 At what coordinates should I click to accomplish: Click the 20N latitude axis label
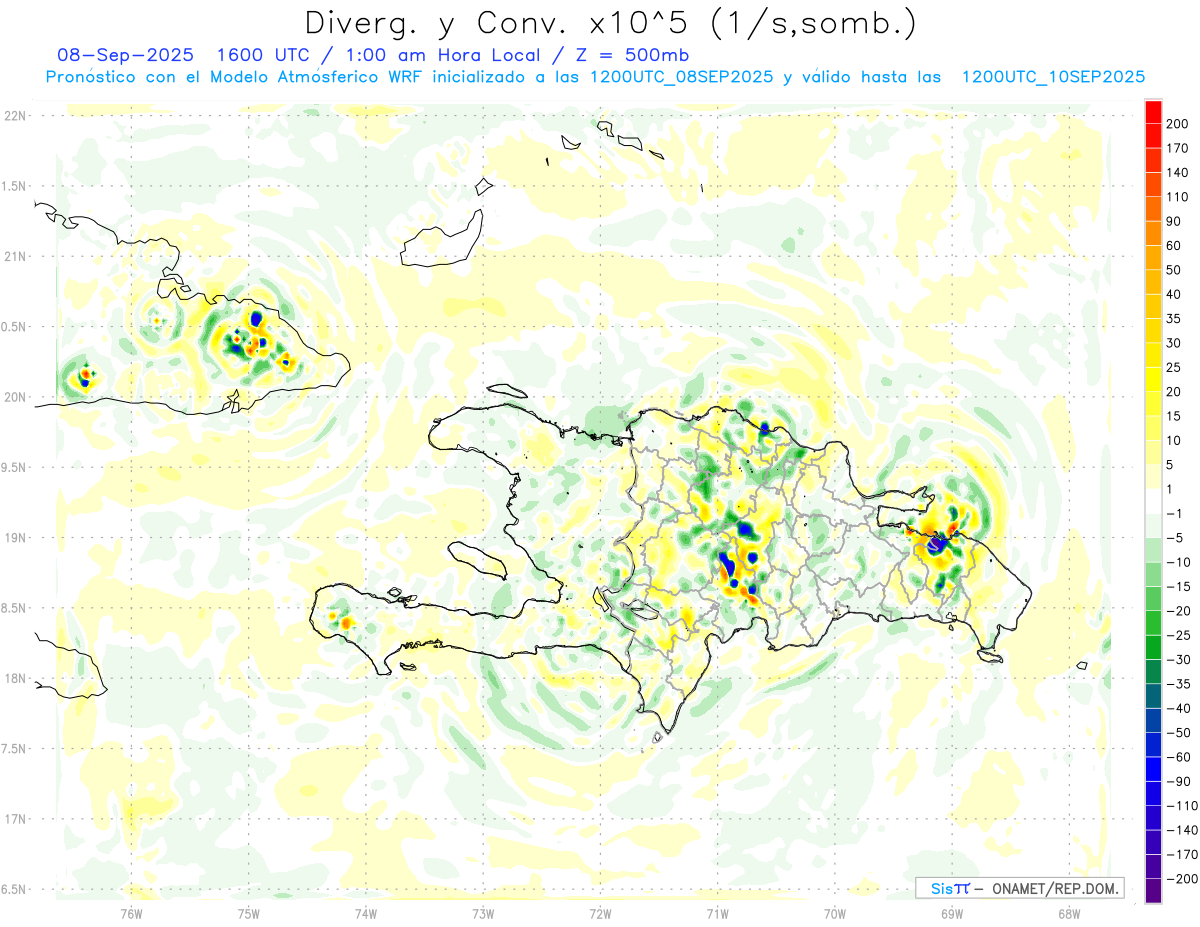tap(15, 397)
